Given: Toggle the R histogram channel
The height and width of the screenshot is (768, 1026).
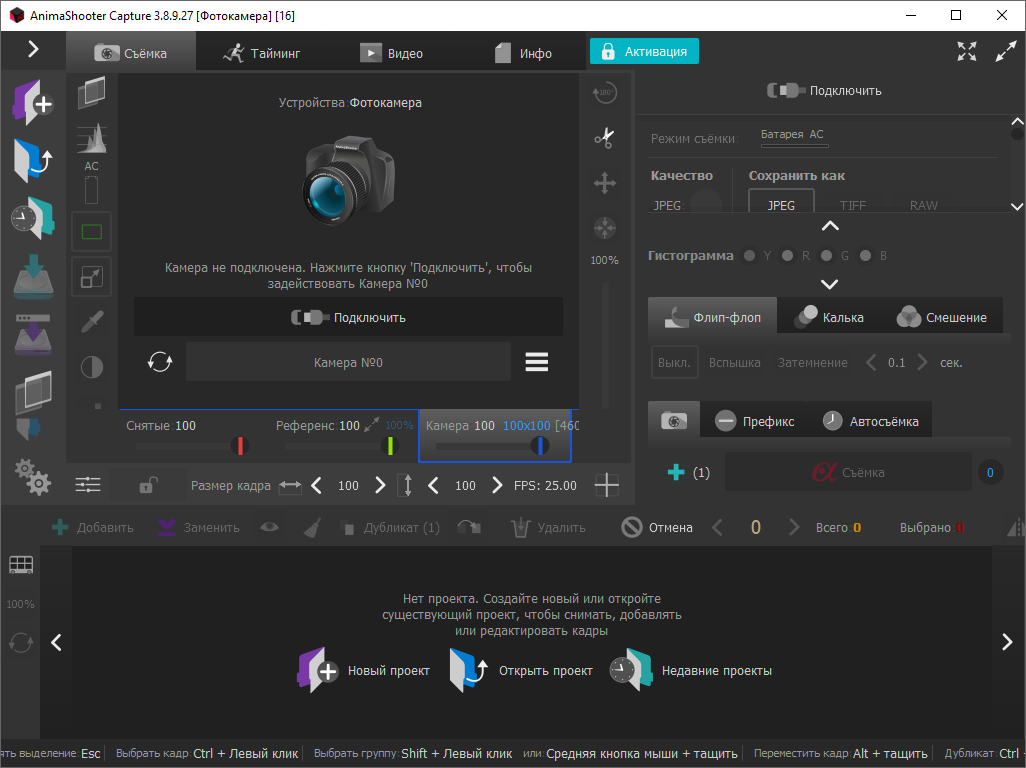Looking at the screenshot, I should pyautogui.click(x=788, y=256).
